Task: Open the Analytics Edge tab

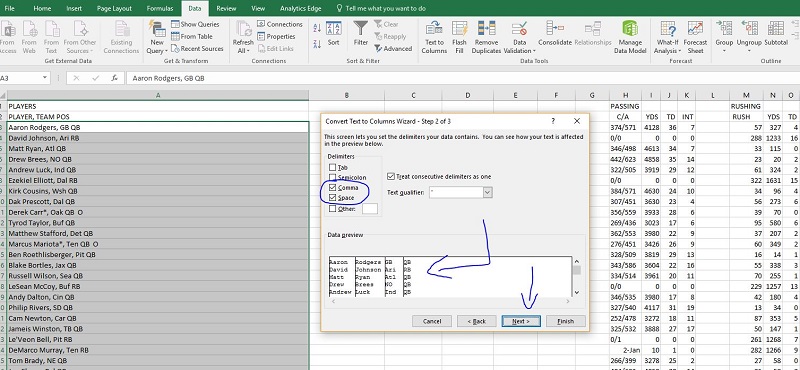Action: click(301, 8)
